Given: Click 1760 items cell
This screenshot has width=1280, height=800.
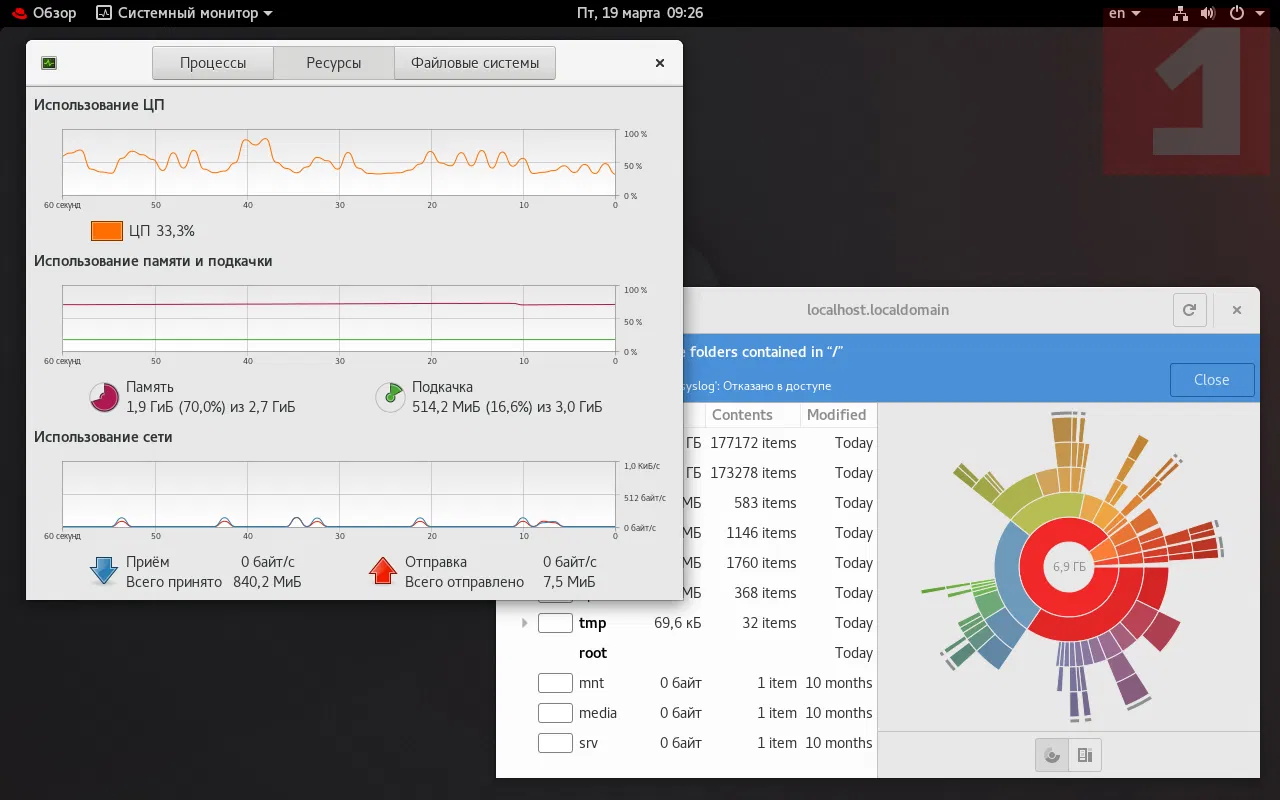Looking at the screenshot, I should [761, 563].
